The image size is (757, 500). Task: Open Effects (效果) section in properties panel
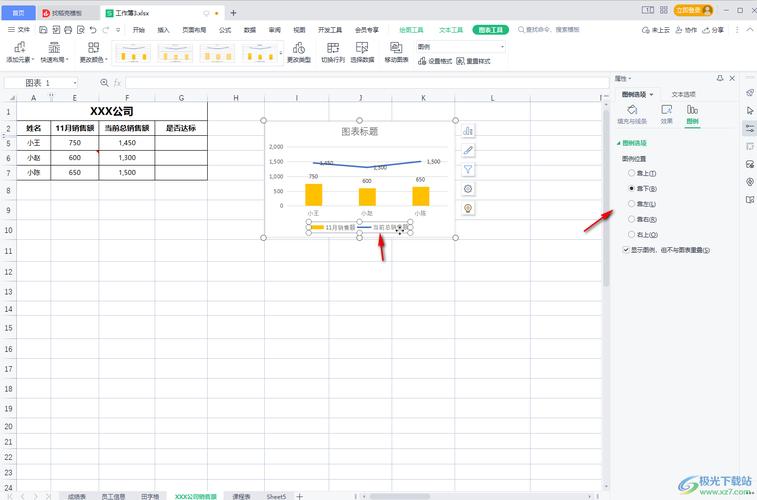pyautogui.click(x=666, y=114)
